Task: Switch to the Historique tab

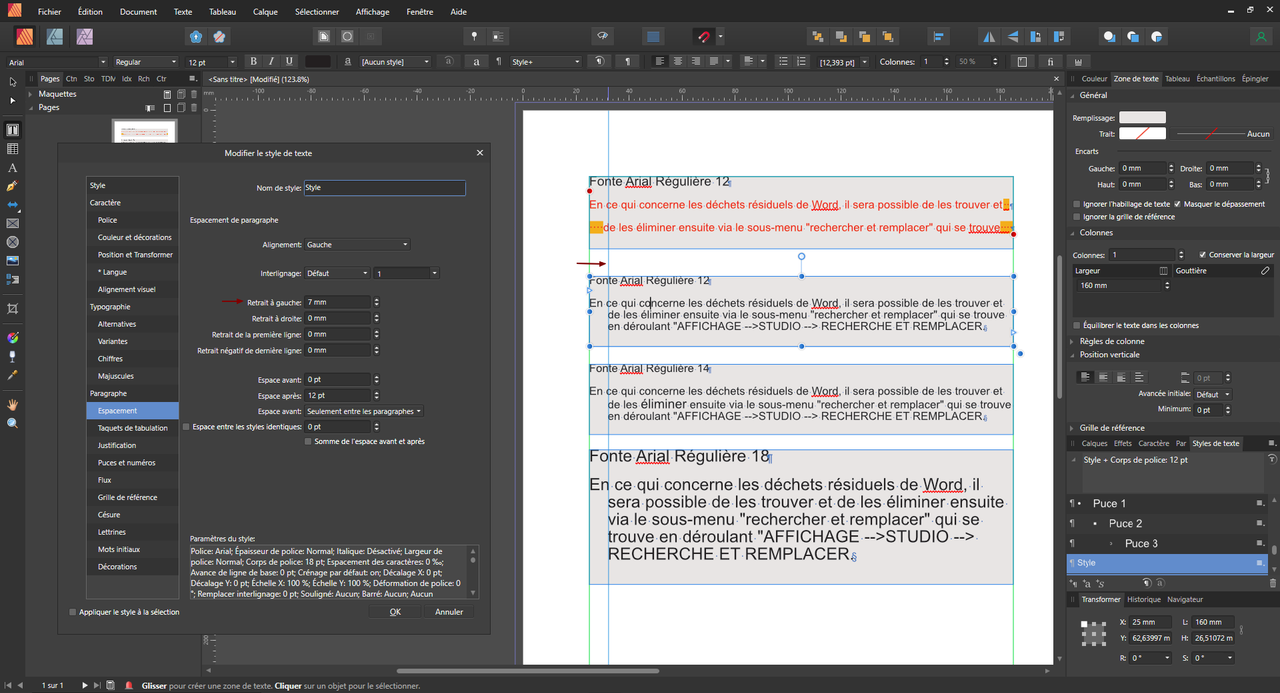Action: coord(1144,599)
